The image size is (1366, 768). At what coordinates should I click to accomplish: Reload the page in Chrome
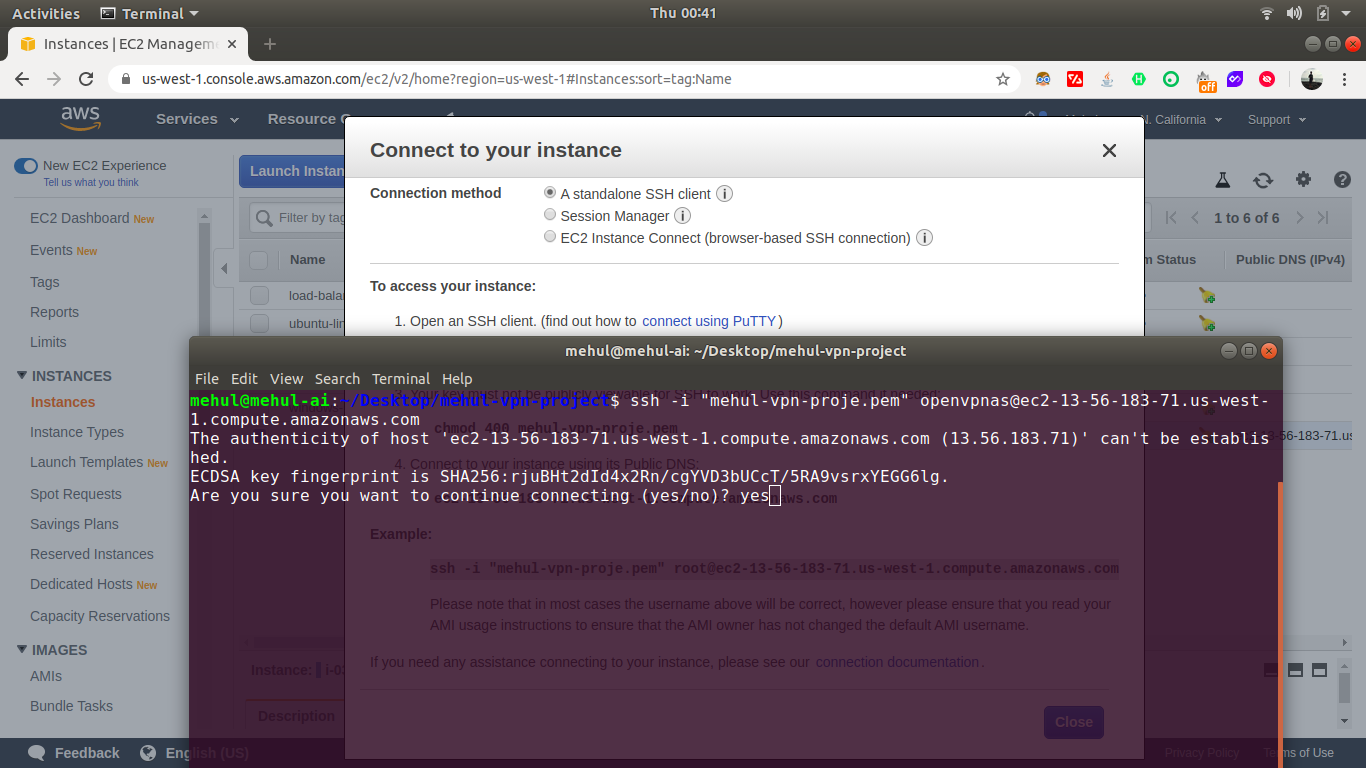87,79
